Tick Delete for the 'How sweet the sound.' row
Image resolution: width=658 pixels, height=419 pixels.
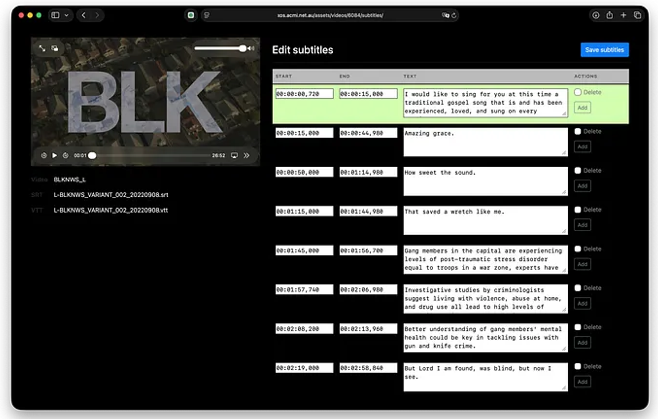[x=578, y=170]
